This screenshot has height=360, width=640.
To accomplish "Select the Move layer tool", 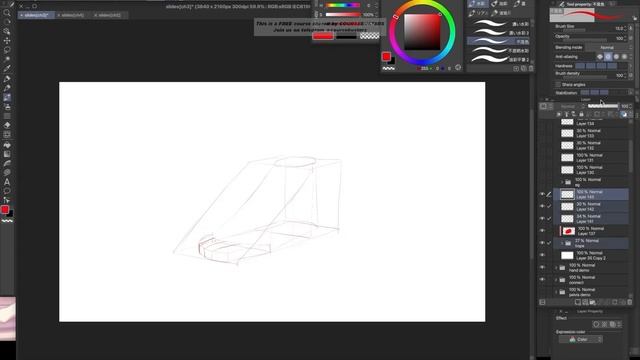I will 7,41.
